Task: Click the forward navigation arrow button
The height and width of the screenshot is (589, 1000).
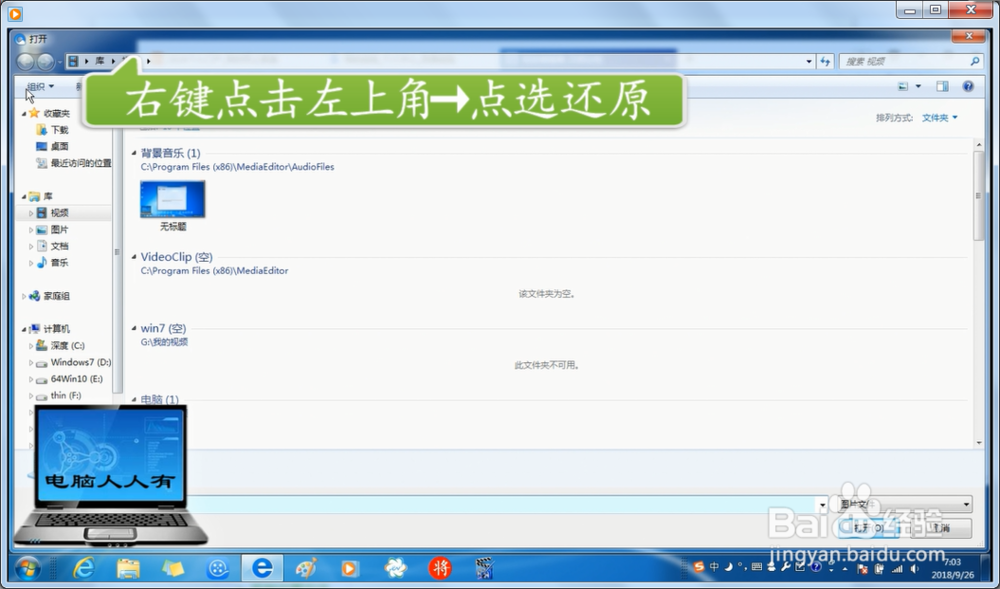Action: pyautogui.click(x=45, y=62)
